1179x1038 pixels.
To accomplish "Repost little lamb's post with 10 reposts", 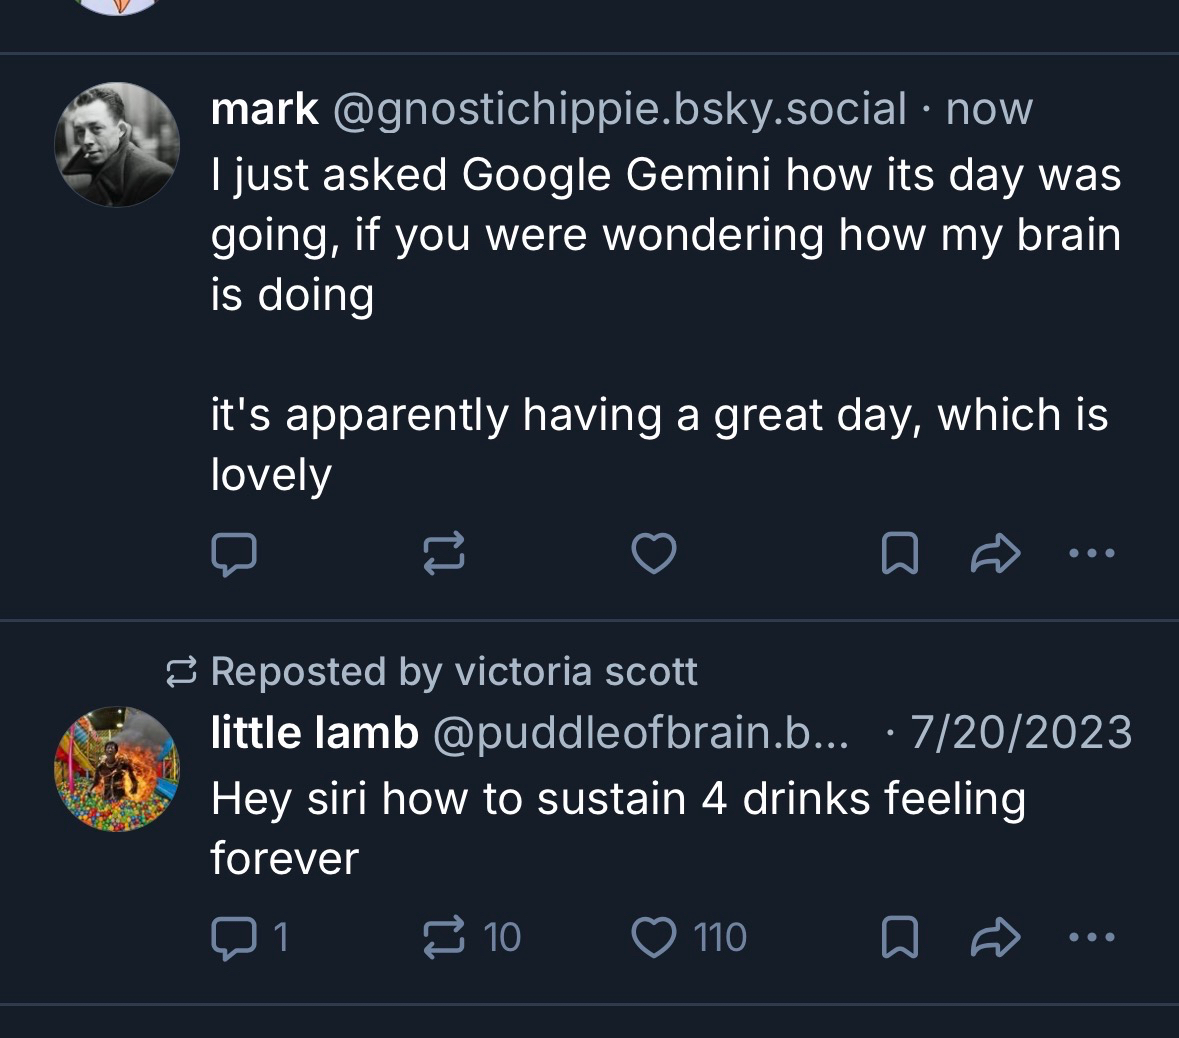I will (x=444, y=937).
